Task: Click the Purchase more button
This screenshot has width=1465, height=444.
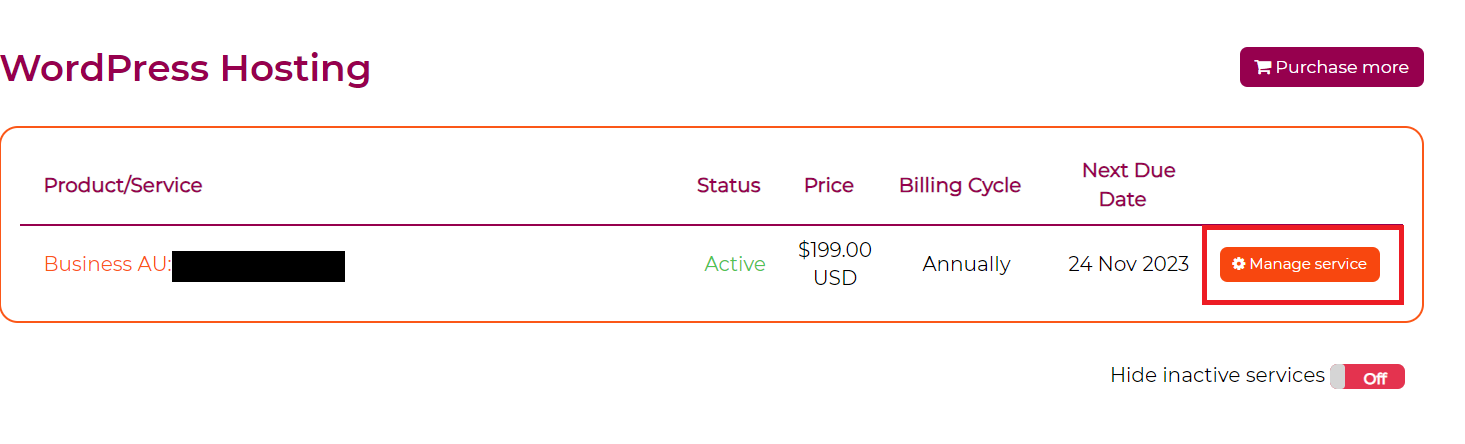Action: tap(1331, 67)
